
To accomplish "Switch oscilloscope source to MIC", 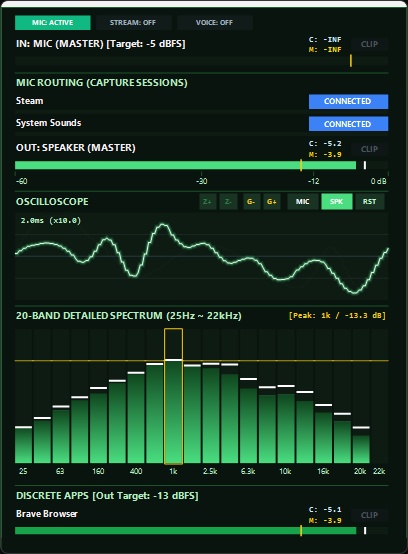I will [302, 202].
